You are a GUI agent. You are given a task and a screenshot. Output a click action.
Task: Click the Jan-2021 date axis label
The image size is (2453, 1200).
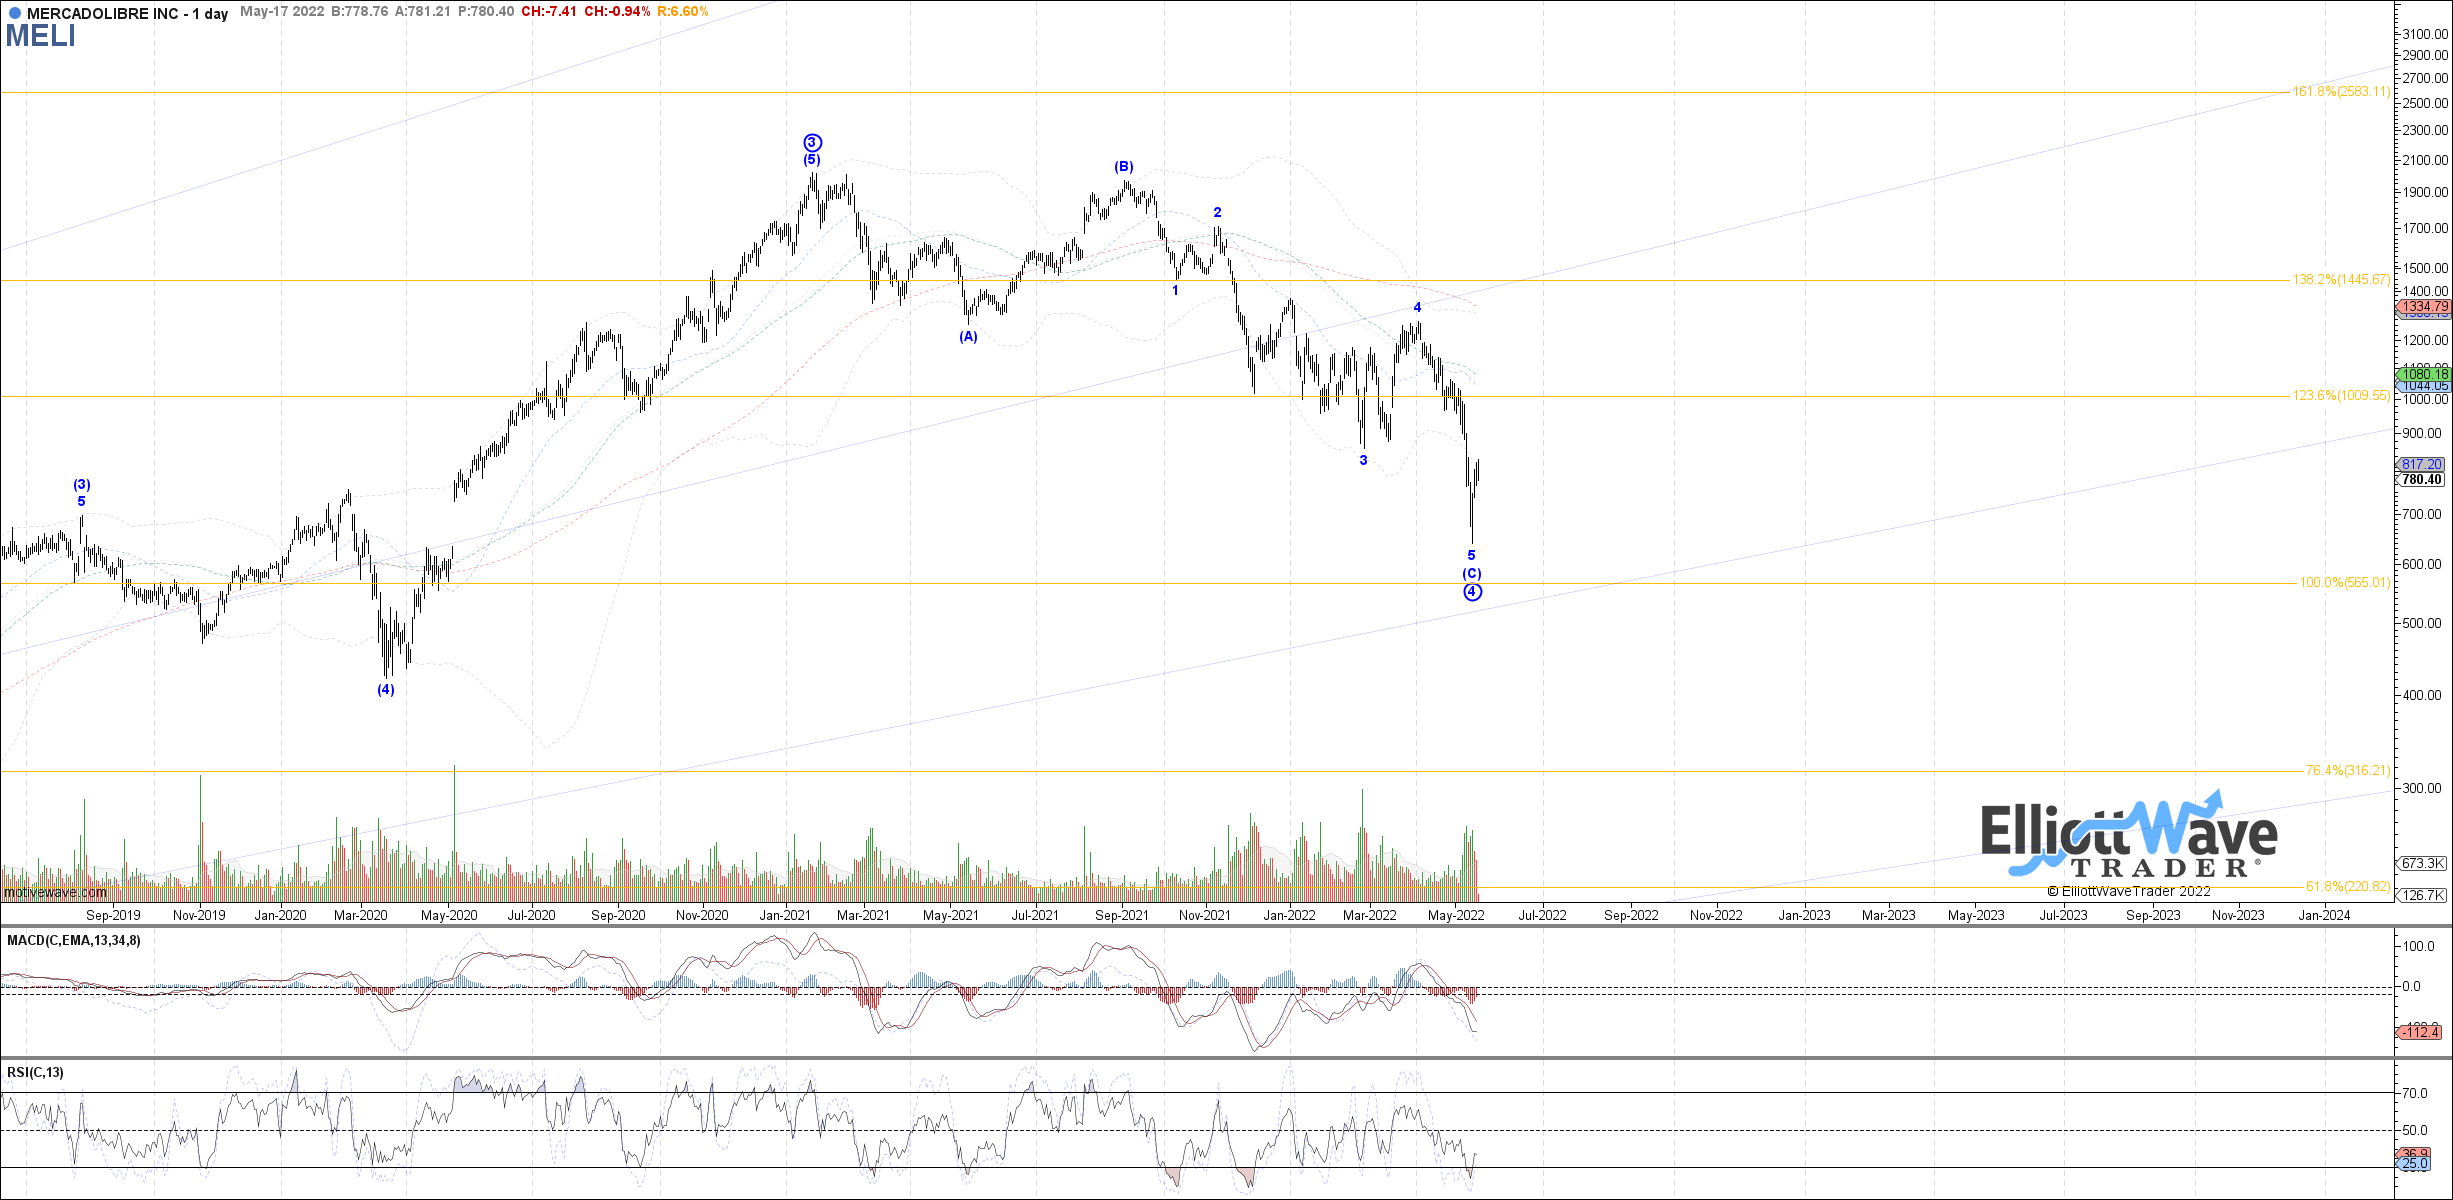(x=785, y=915)
